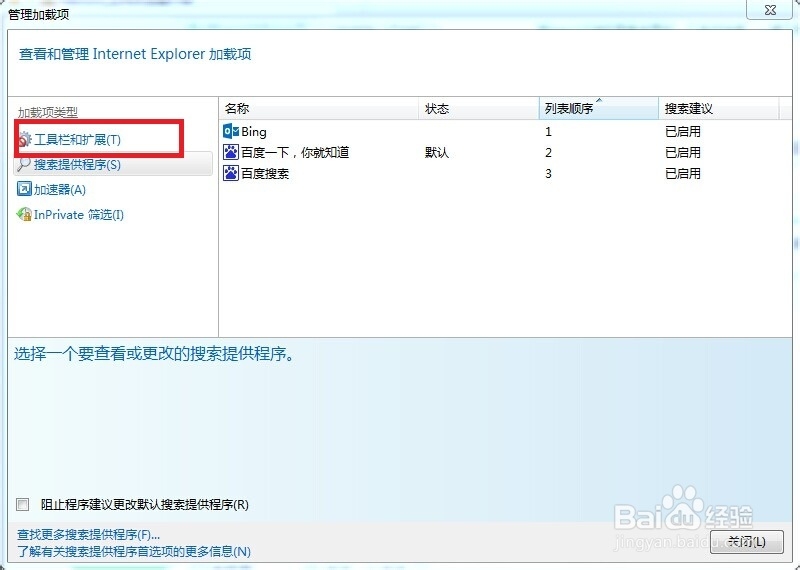Open 加速器(A) add-on type
The height and width of the screenshot is (570, 800).
click(60, 189)
